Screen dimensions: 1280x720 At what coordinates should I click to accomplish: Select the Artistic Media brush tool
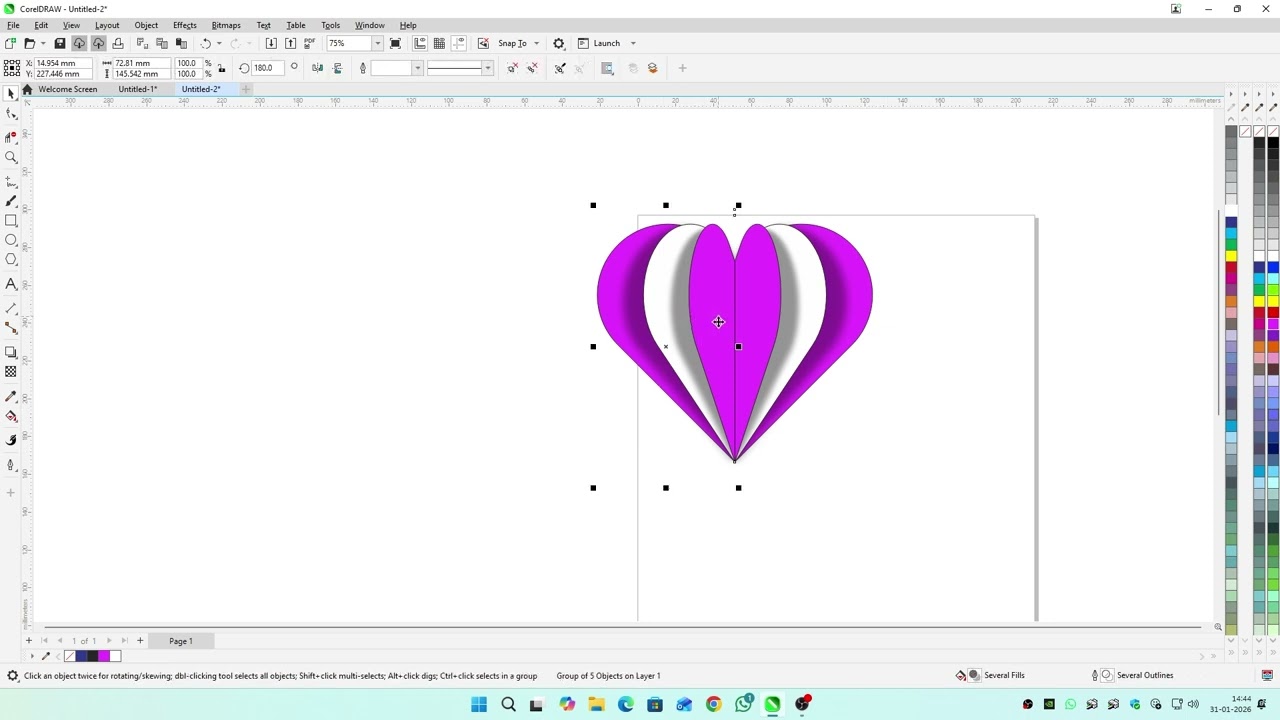[11, 201]
